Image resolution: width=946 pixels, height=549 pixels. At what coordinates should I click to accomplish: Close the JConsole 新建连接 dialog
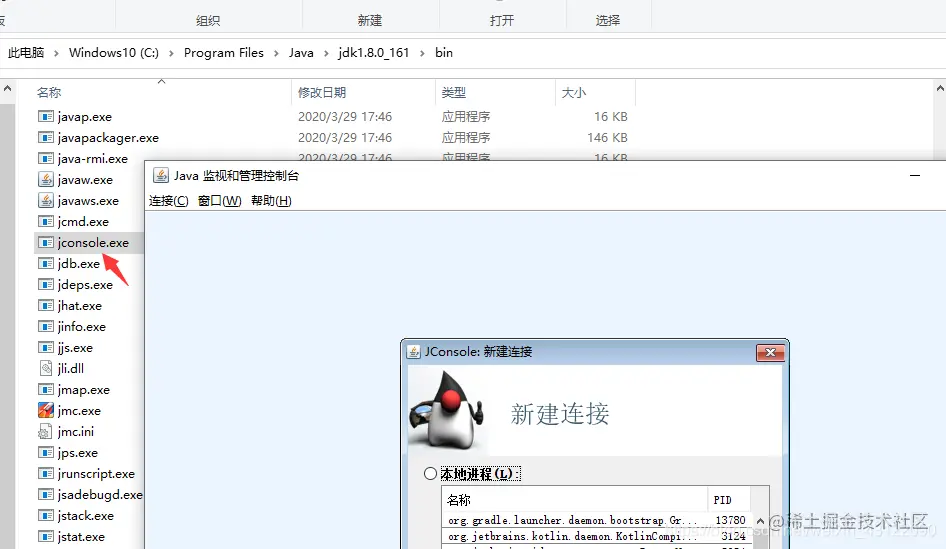tap(770, 352)
